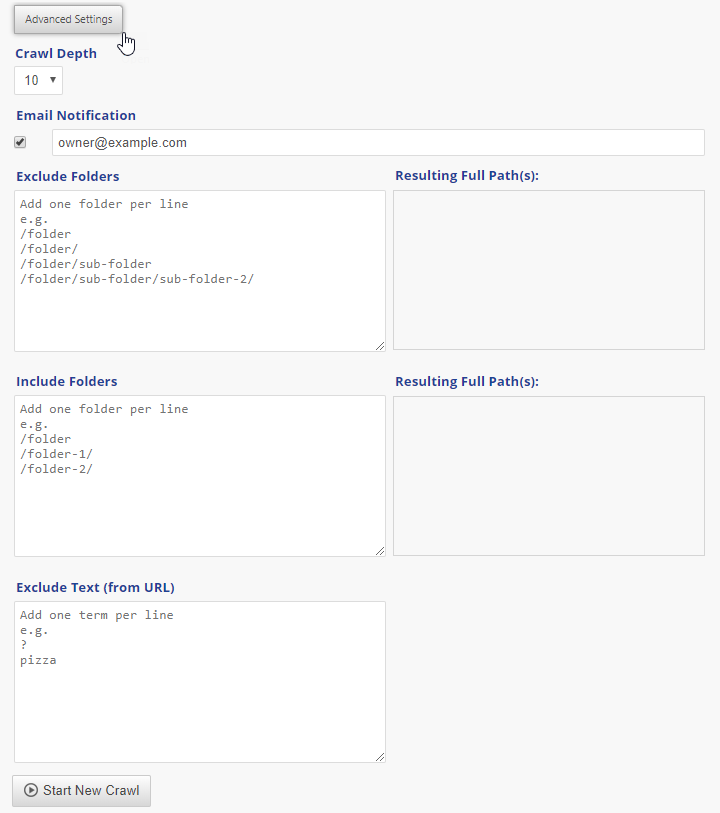The width and height of the screenshot is (720, 813).
Task: Uncheck the Email Notification checkbox
Action: coord(20,142)
